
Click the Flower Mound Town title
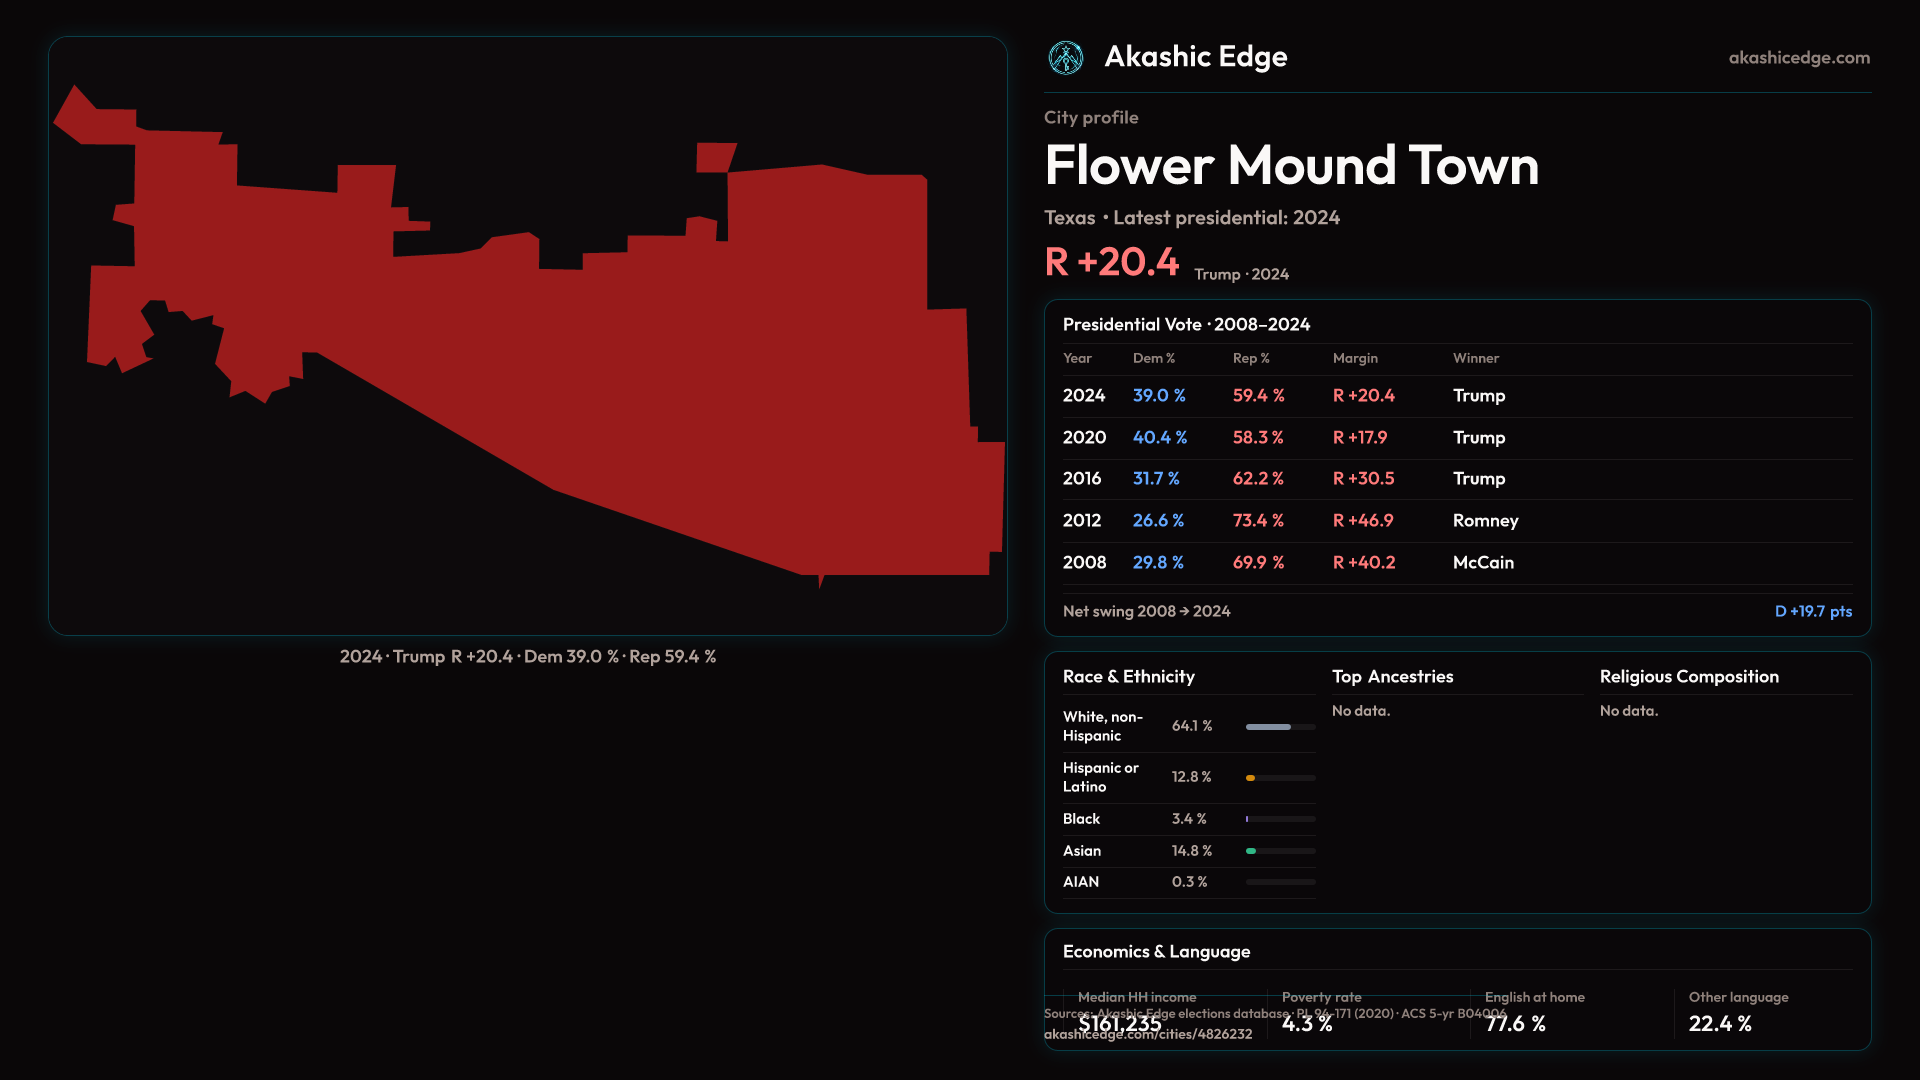point(1291,165)
